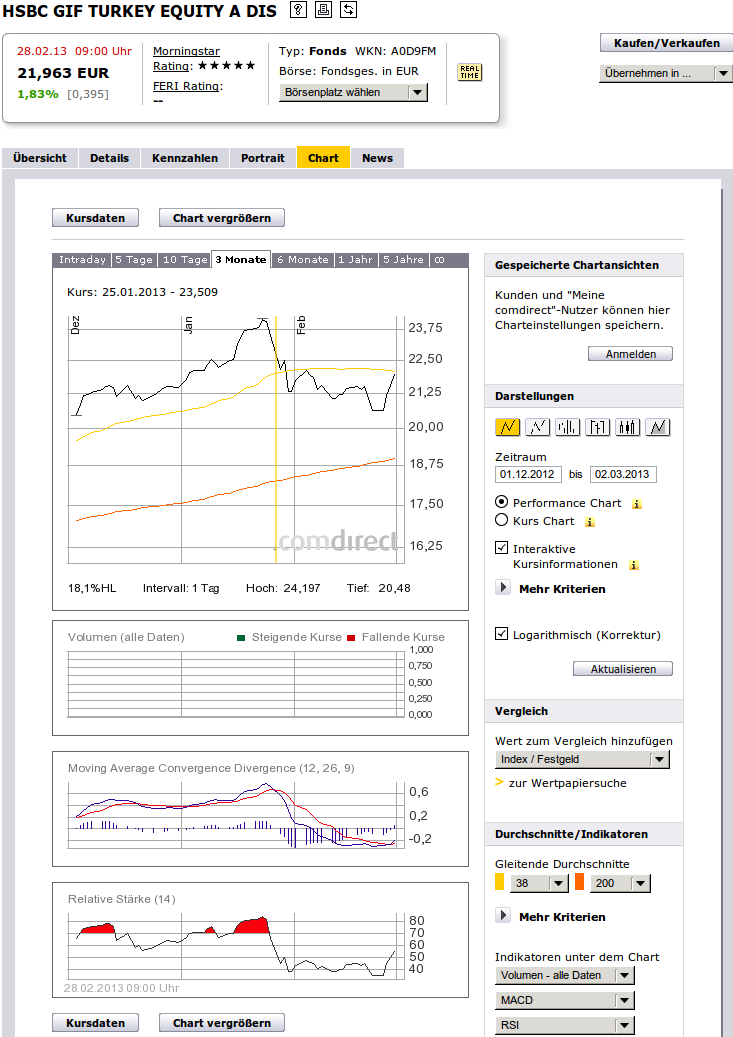
Task: Select the bar chart display icon
Action: coord(568,427)
